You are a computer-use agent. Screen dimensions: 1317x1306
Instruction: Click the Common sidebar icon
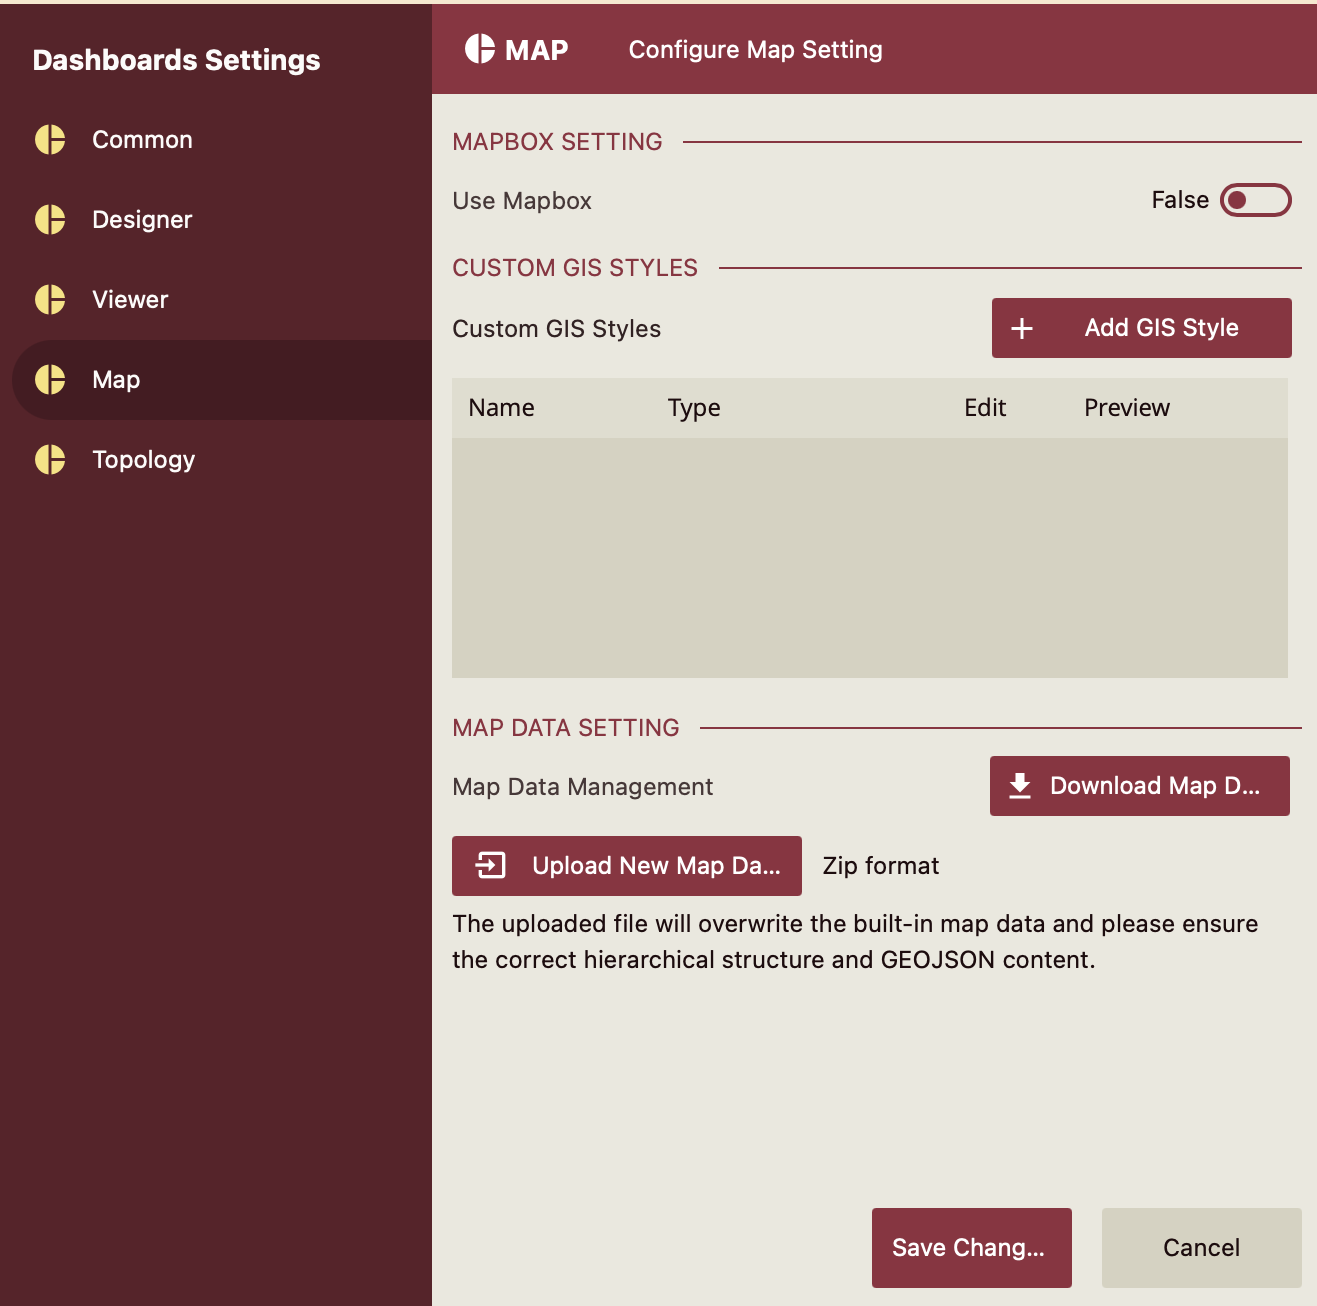click(x=50, y=140)
